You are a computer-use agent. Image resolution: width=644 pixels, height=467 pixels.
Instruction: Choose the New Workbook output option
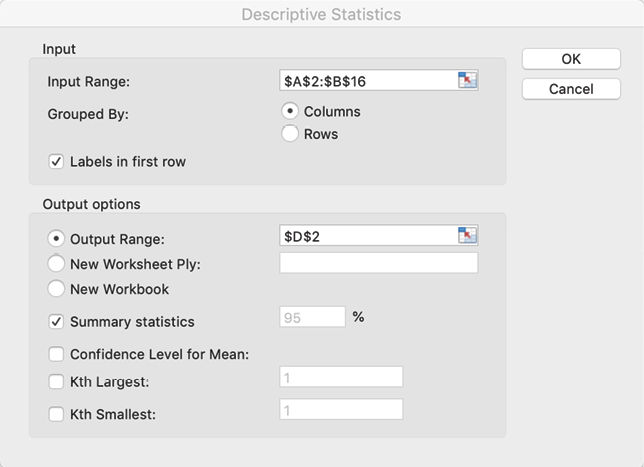click(x=56, y=289)
